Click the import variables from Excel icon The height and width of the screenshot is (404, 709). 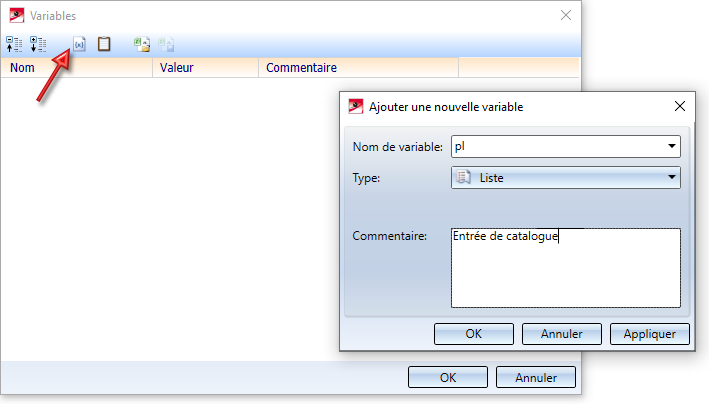point(142,44)
